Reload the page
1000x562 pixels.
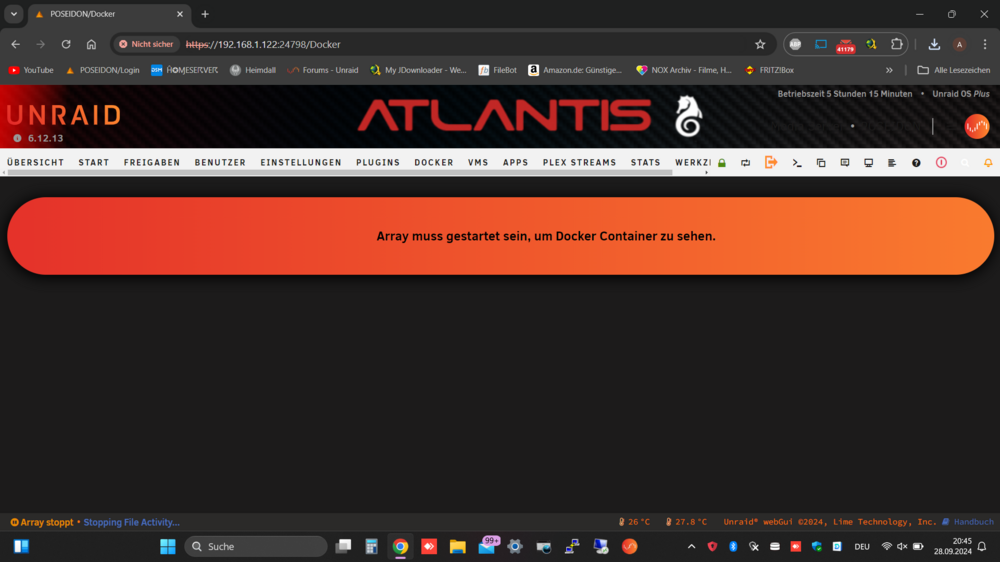point(66,44)
